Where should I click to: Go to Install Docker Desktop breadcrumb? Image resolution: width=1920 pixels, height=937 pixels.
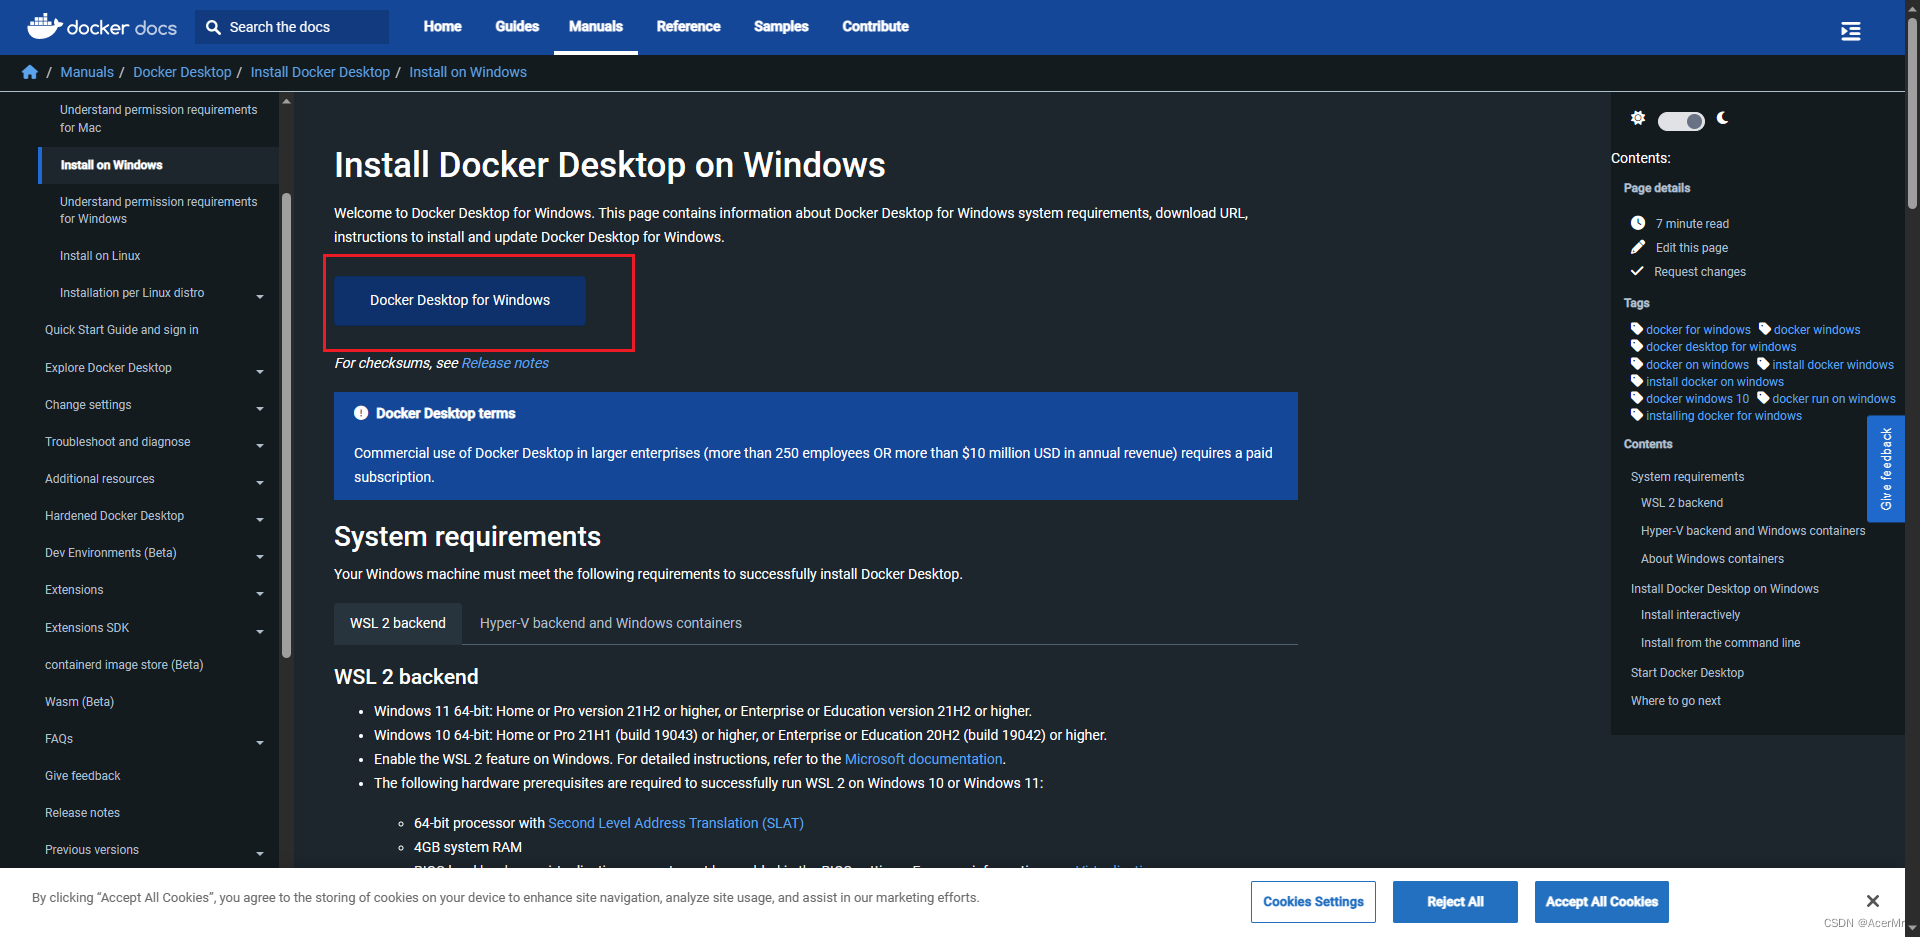320,72
